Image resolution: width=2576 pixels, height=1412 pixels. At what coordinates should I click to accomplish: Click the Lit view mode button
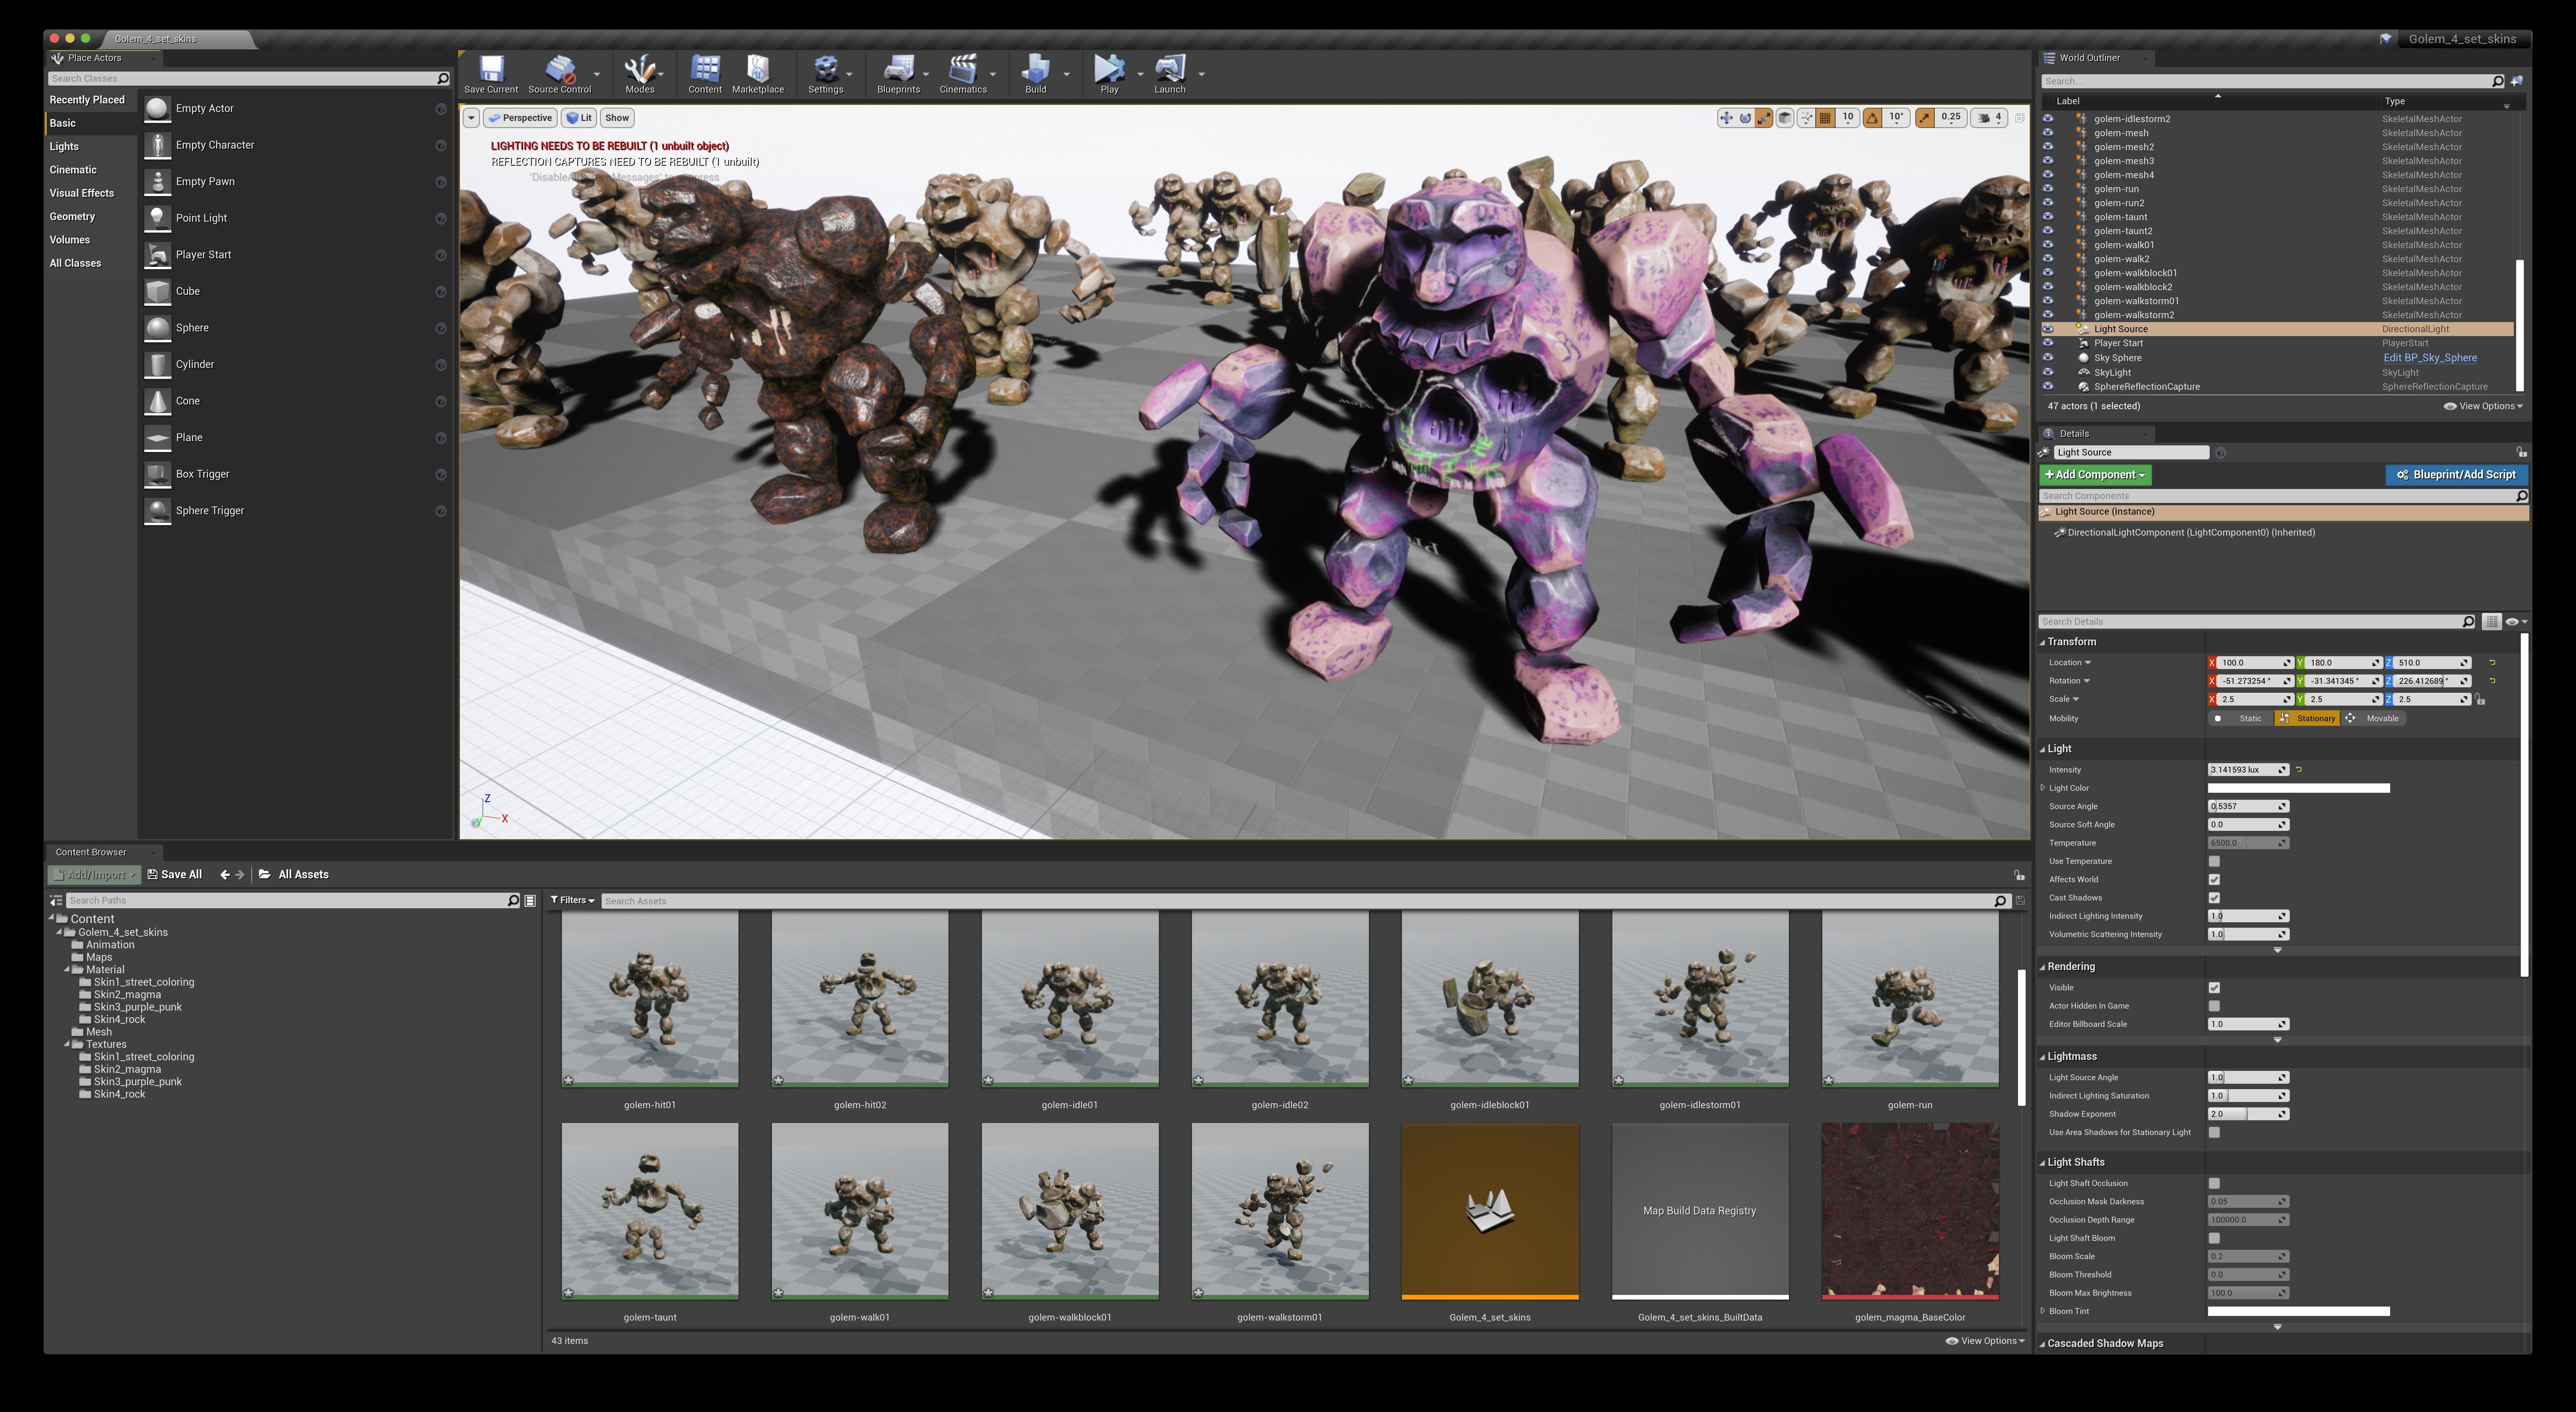pos(579,118)
